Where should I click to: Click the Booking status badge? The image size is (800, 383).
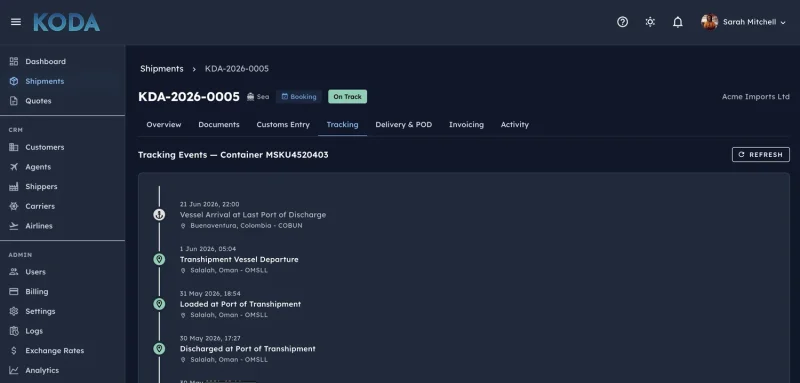point(299,96)
